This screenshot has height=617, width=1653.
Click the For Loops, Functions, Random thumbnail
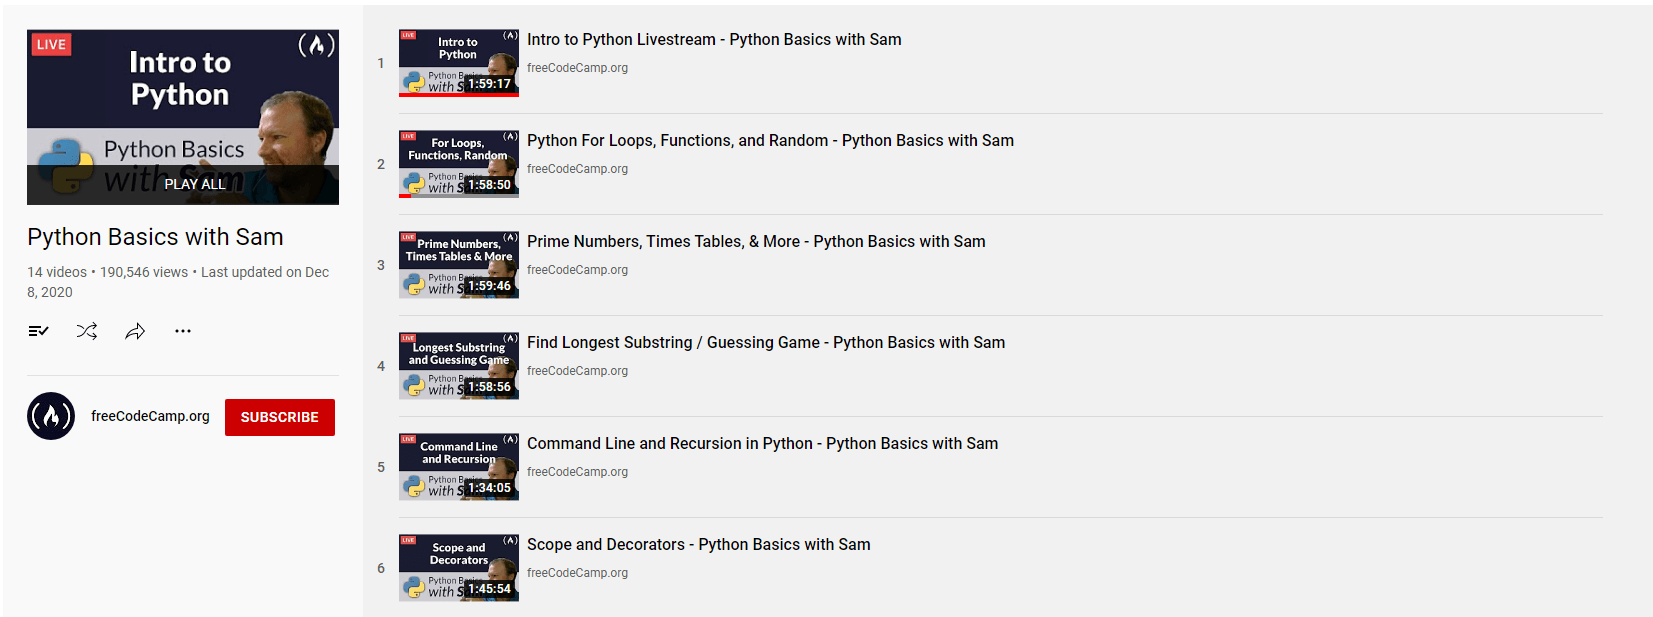[458, 163]
